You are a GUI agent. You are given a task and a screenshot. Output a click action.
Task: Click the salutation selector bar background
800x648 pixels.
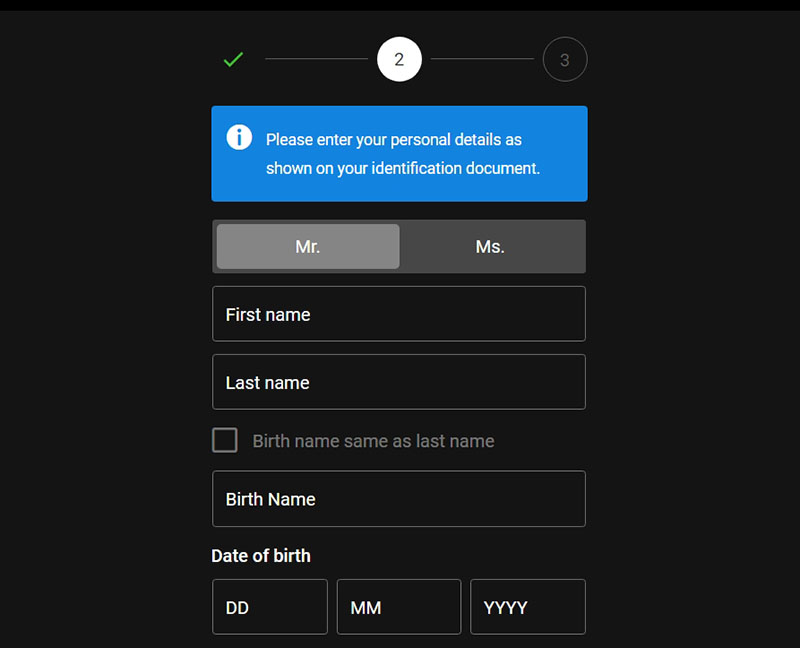pos(399,246)
